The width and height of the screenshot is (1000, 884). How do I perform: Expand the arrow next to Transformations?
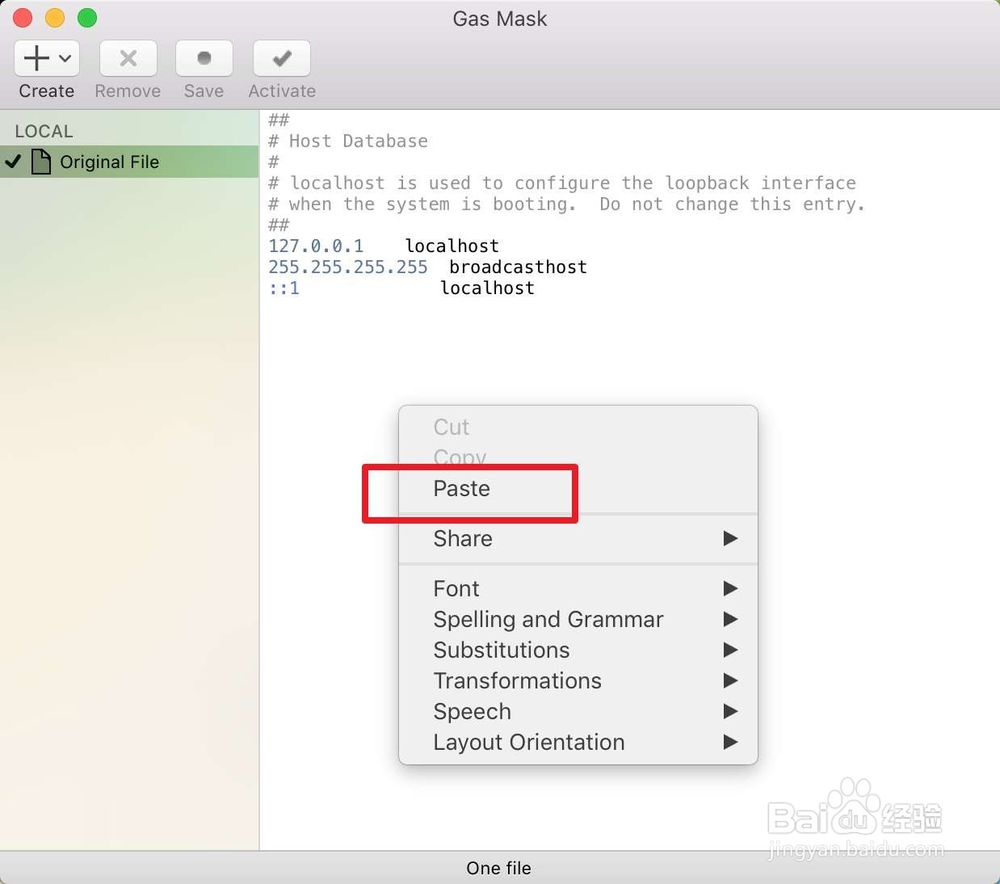coord(730,681)
